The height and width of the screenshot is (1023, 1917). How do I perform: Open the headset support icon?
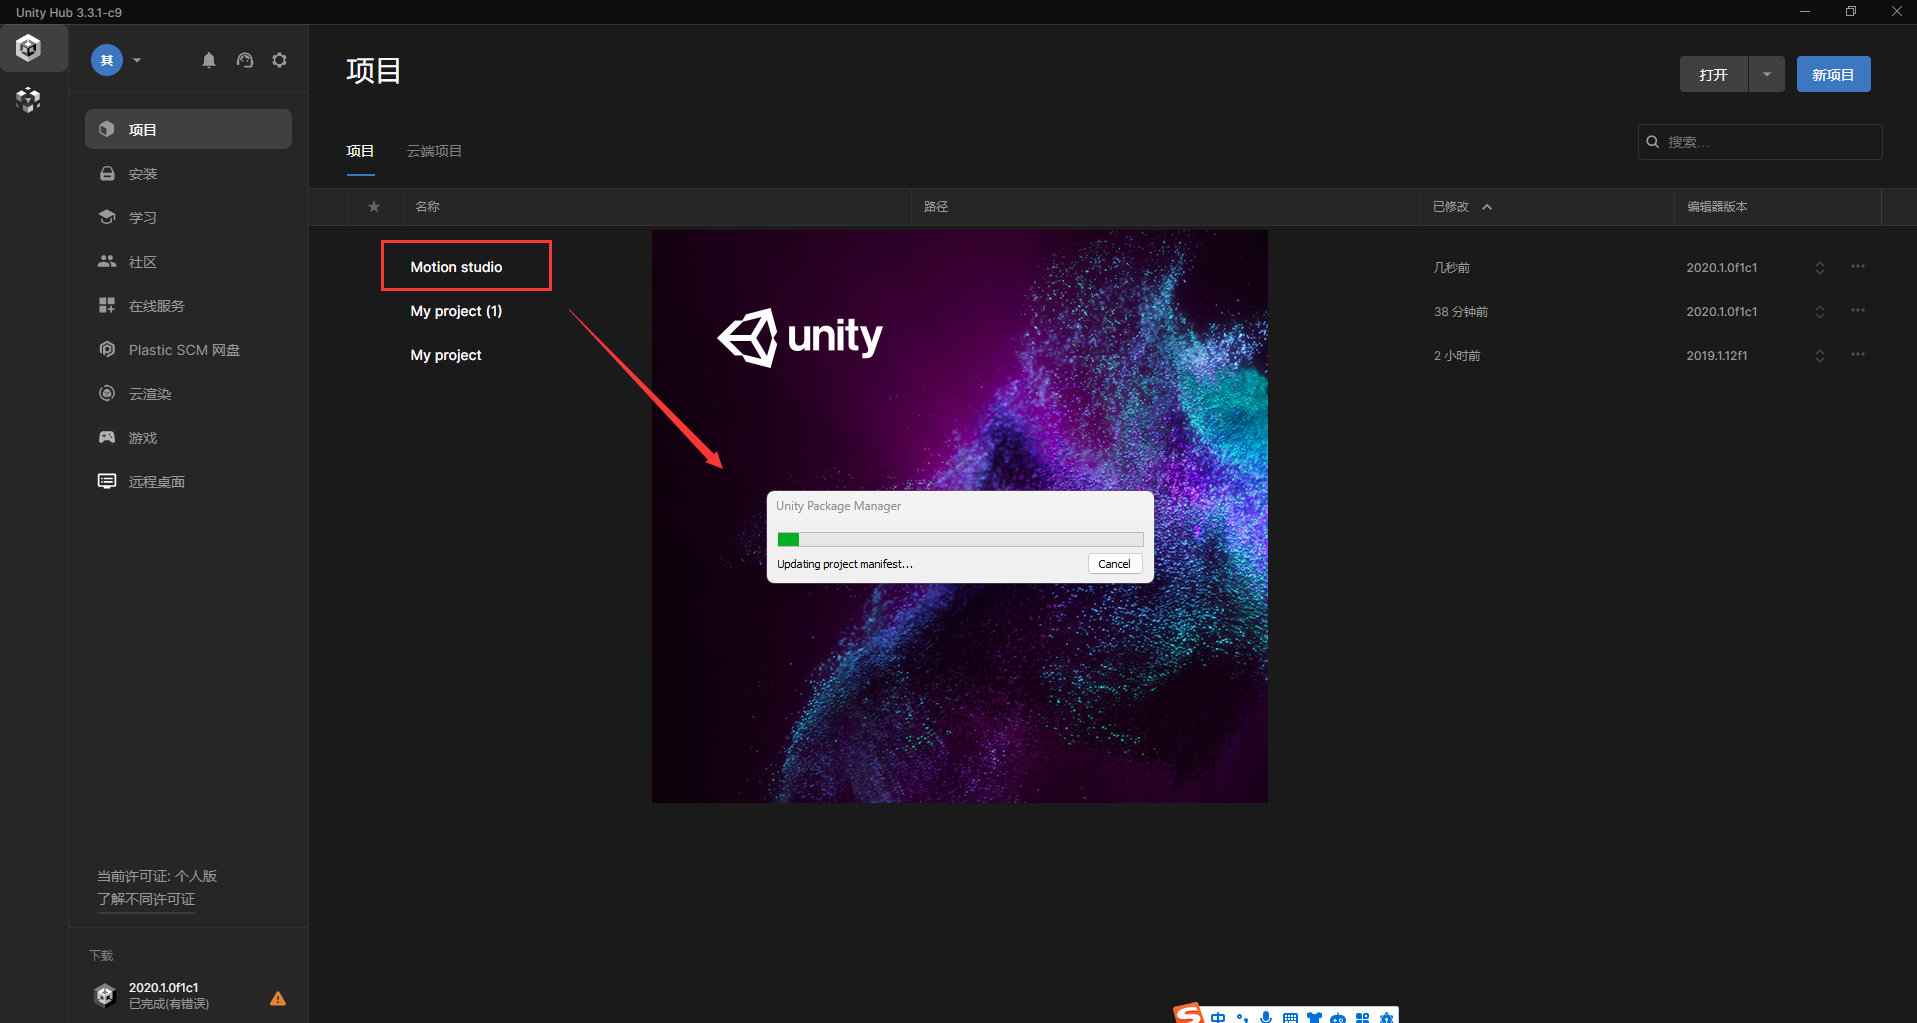245,60
